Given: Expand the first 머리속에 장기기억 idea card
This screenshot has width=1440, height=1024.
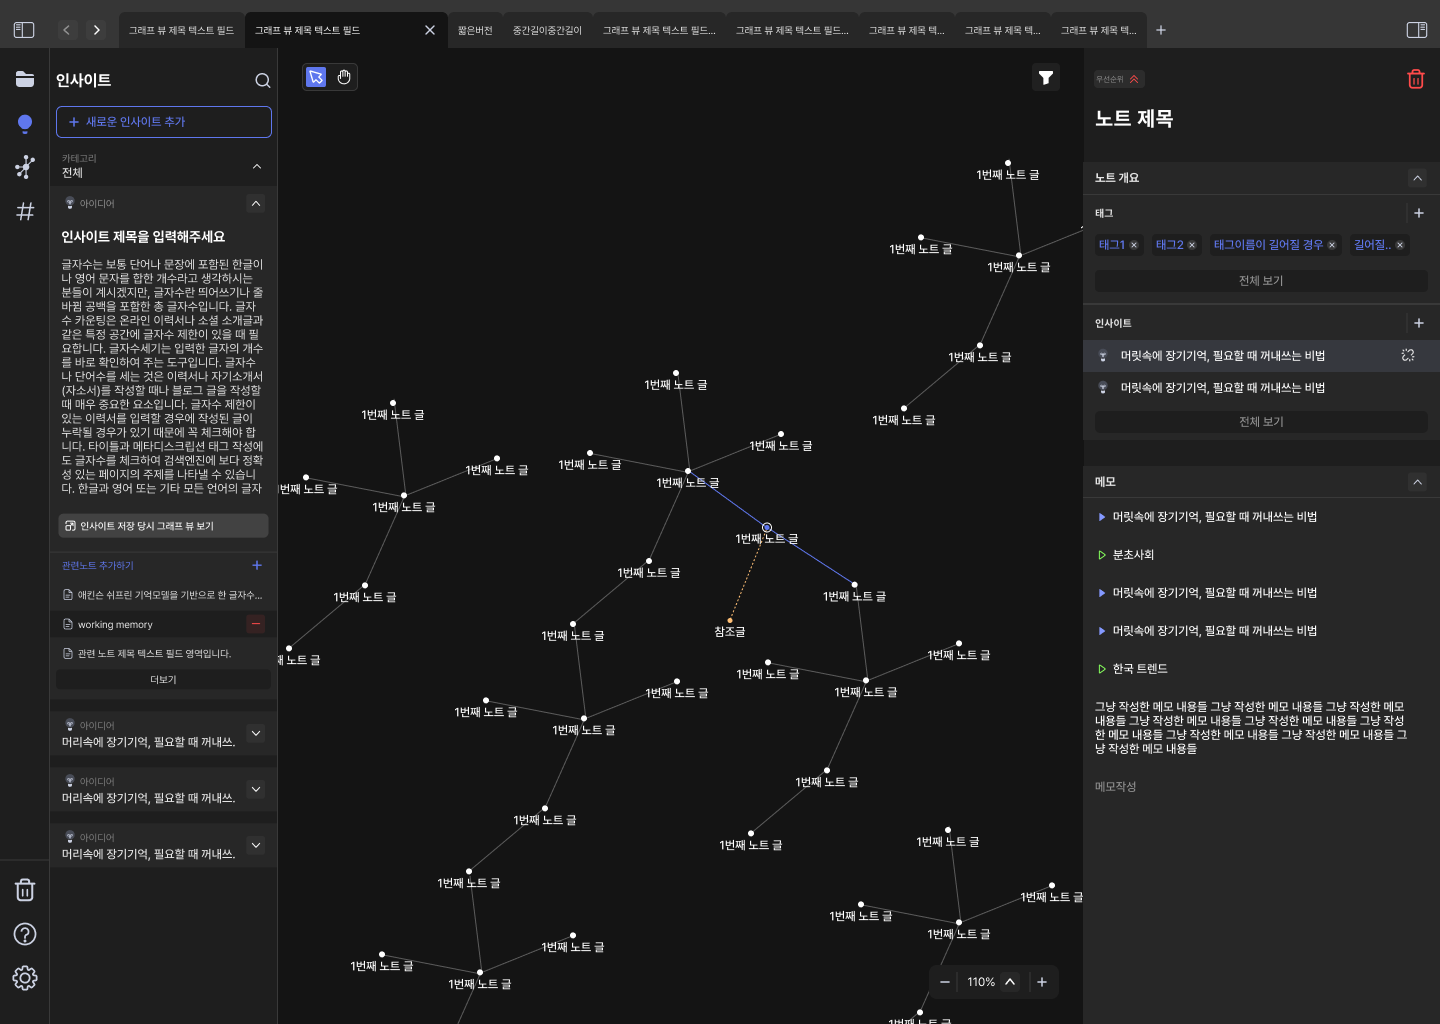Looking at the screenshot, I should pos(256,733).
